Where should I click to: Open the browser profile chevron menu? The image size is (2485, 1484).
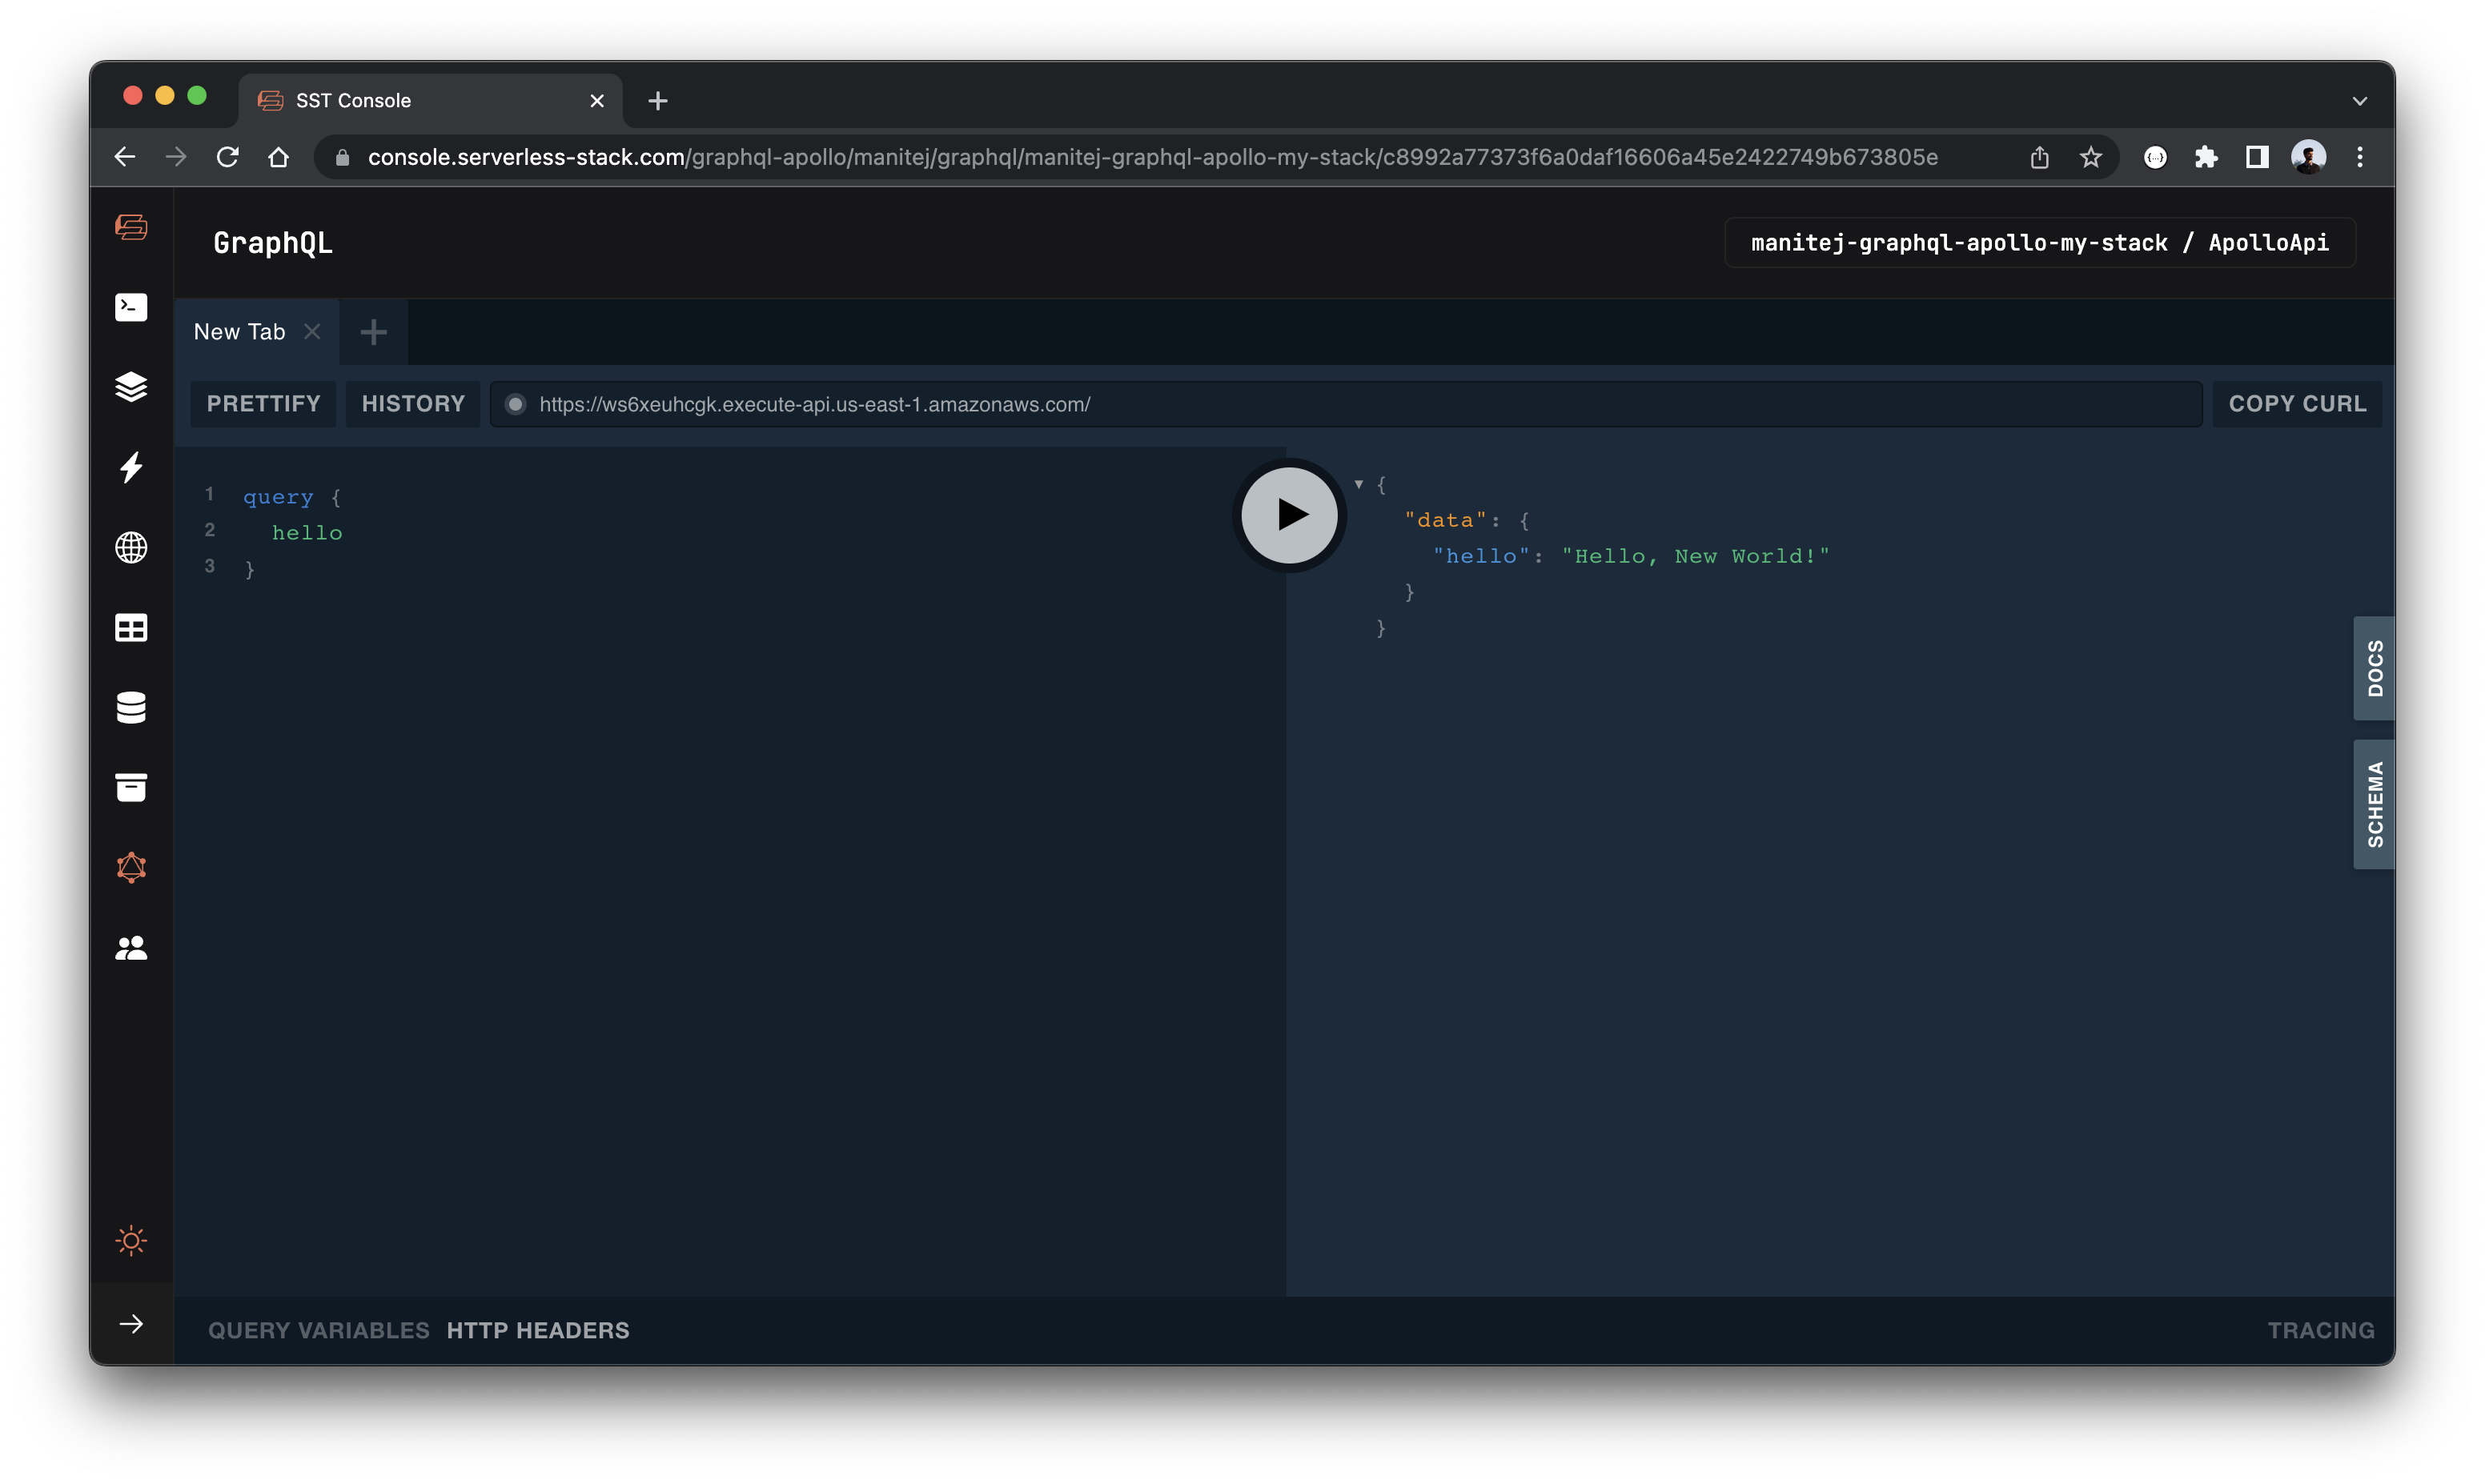[2360, 100]
